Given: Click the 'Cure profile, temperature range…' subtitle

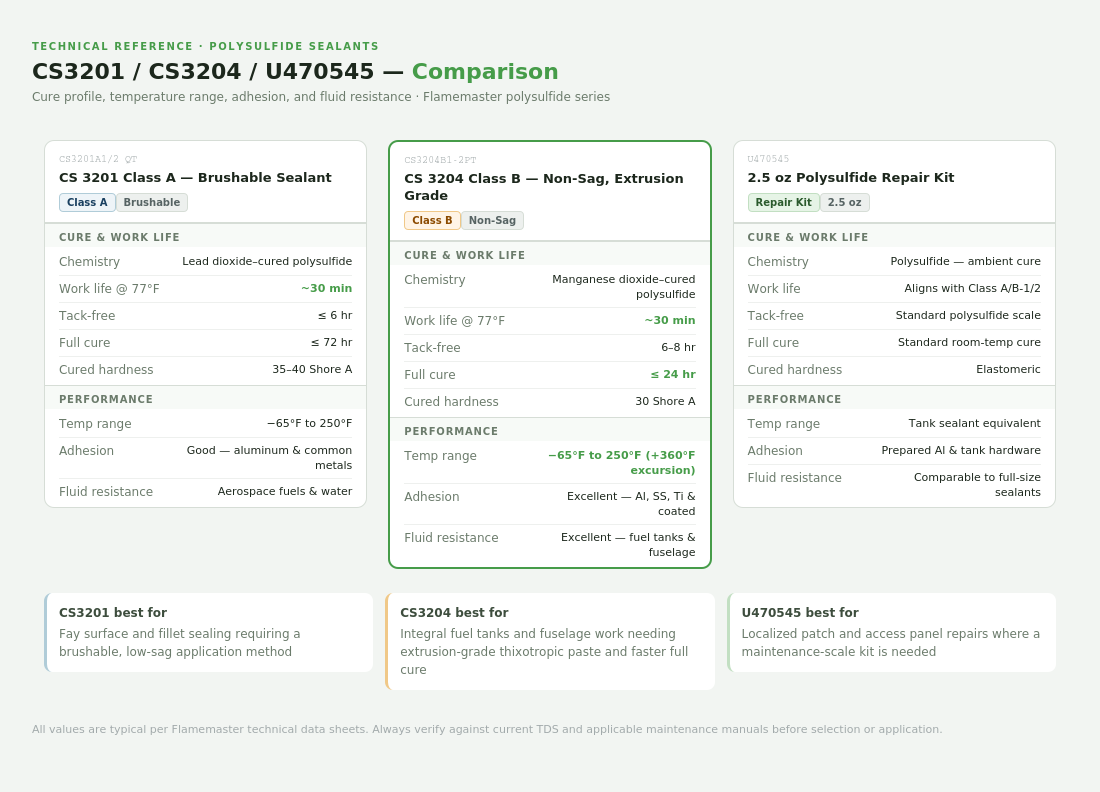Looking at the screenshot, I should point(321,97).
